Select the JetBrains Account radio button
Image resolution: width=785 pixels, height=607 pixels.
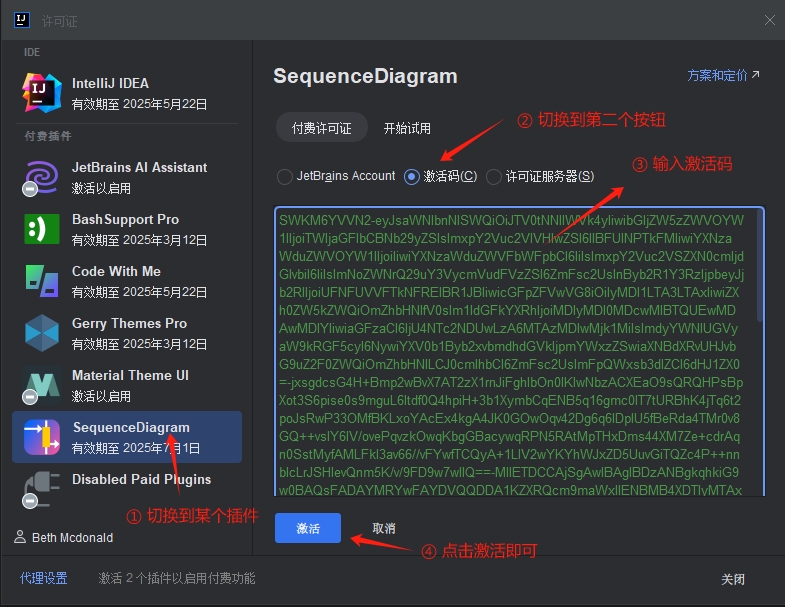point(284,176)
